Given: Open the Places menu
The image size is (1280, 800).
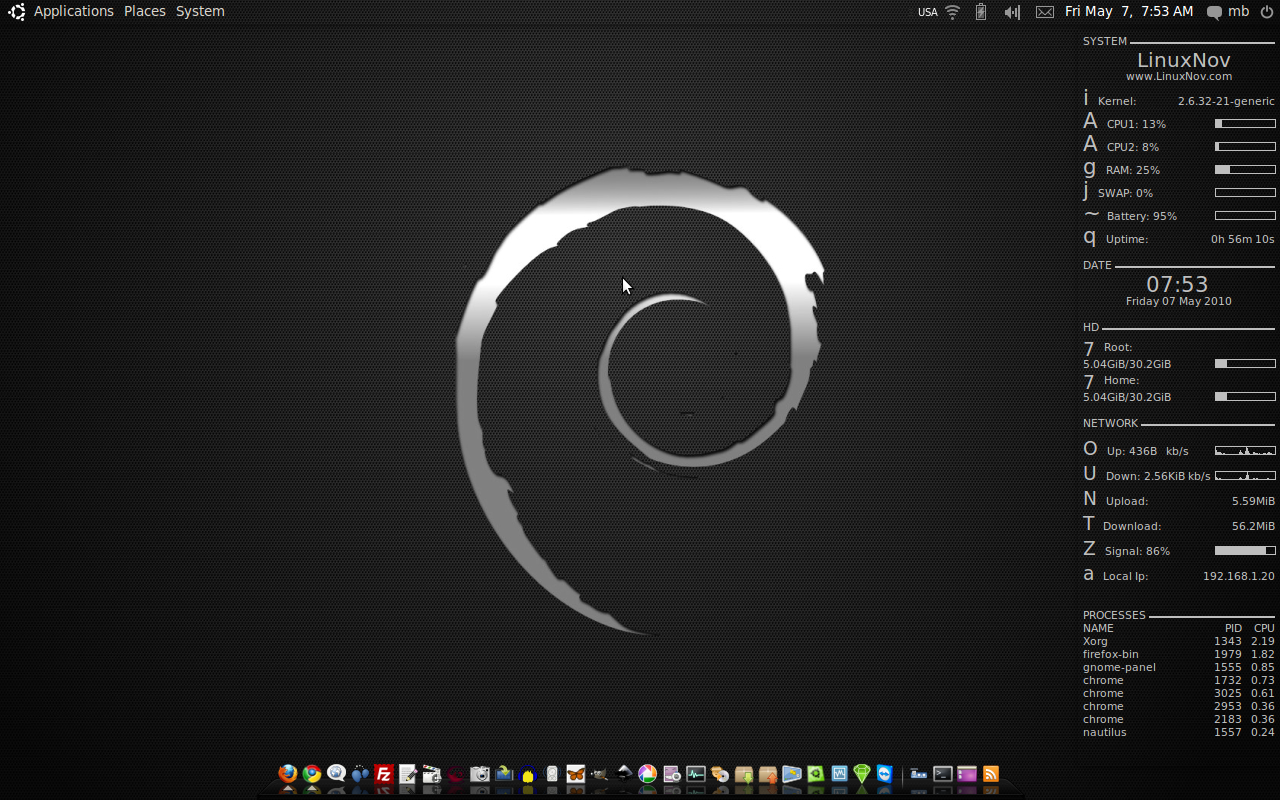Looking at the screenshot, I should [x=145, y=11].
